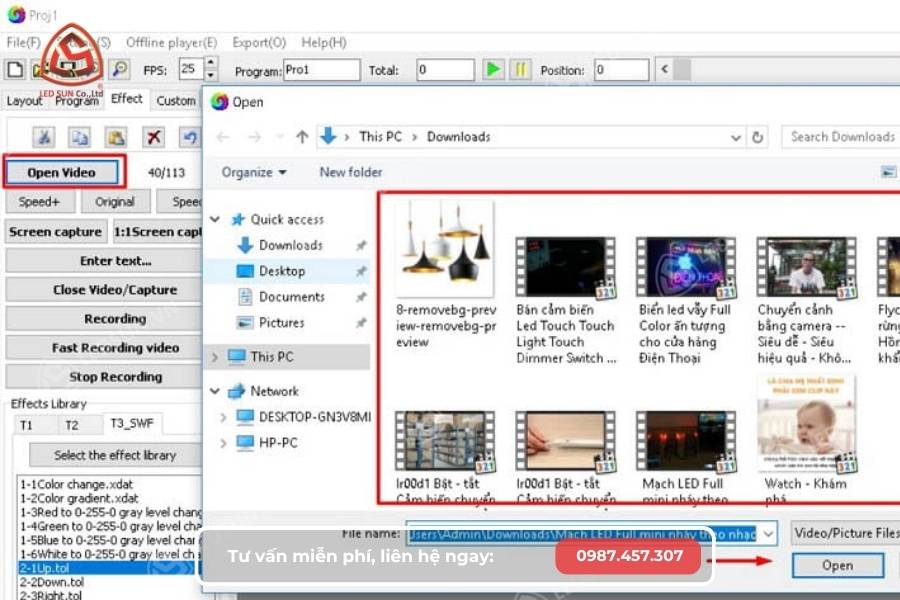Start playback with the green play icon
Image resolution: width=900 pixels, height=600 pixels.
[x=493, y=70]
